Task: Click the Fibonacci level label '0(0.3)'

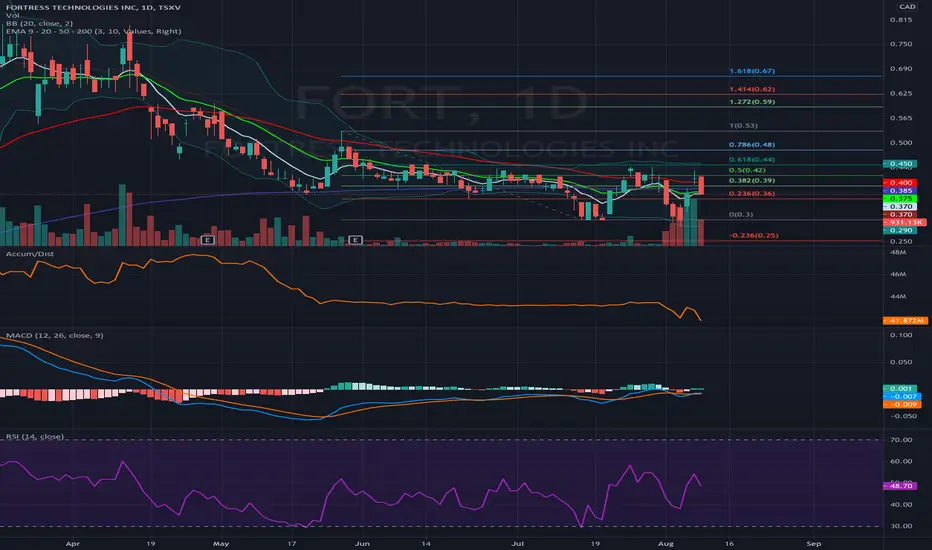Action: pos(741,214)
